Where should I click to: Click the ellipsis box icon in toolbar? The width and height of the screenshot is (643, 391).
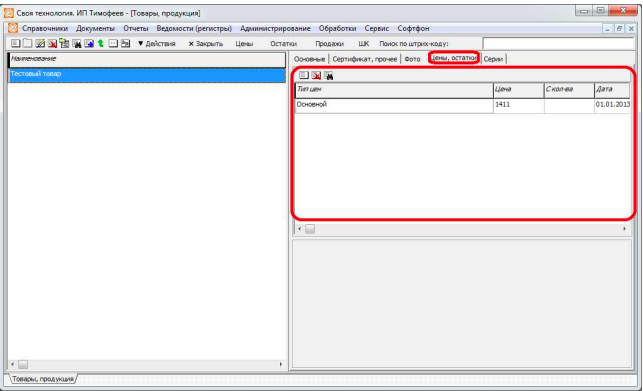pos(113,43)
